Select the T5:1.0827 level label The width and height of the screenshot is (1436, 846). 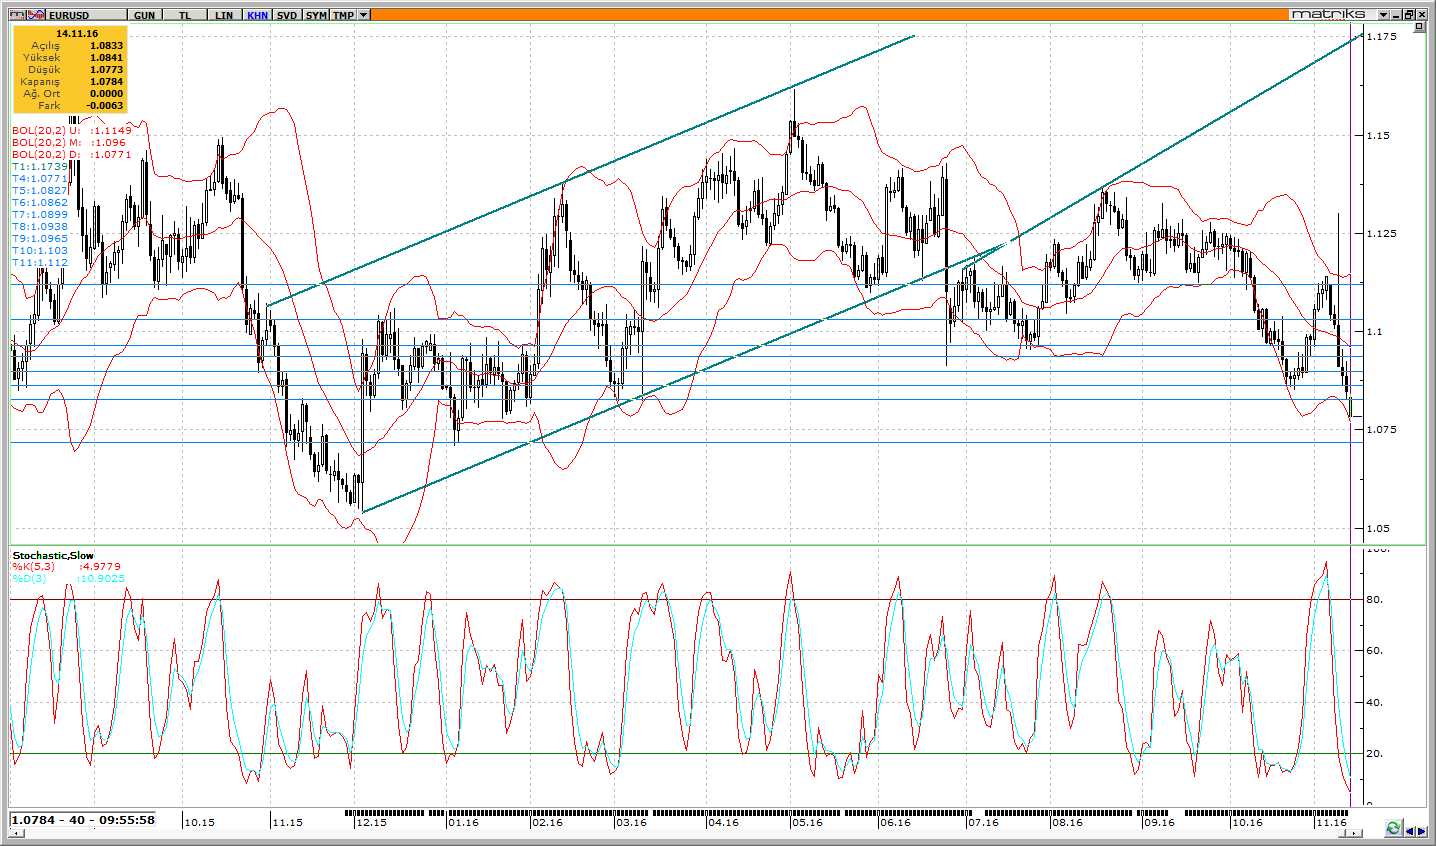click(40, 191)
